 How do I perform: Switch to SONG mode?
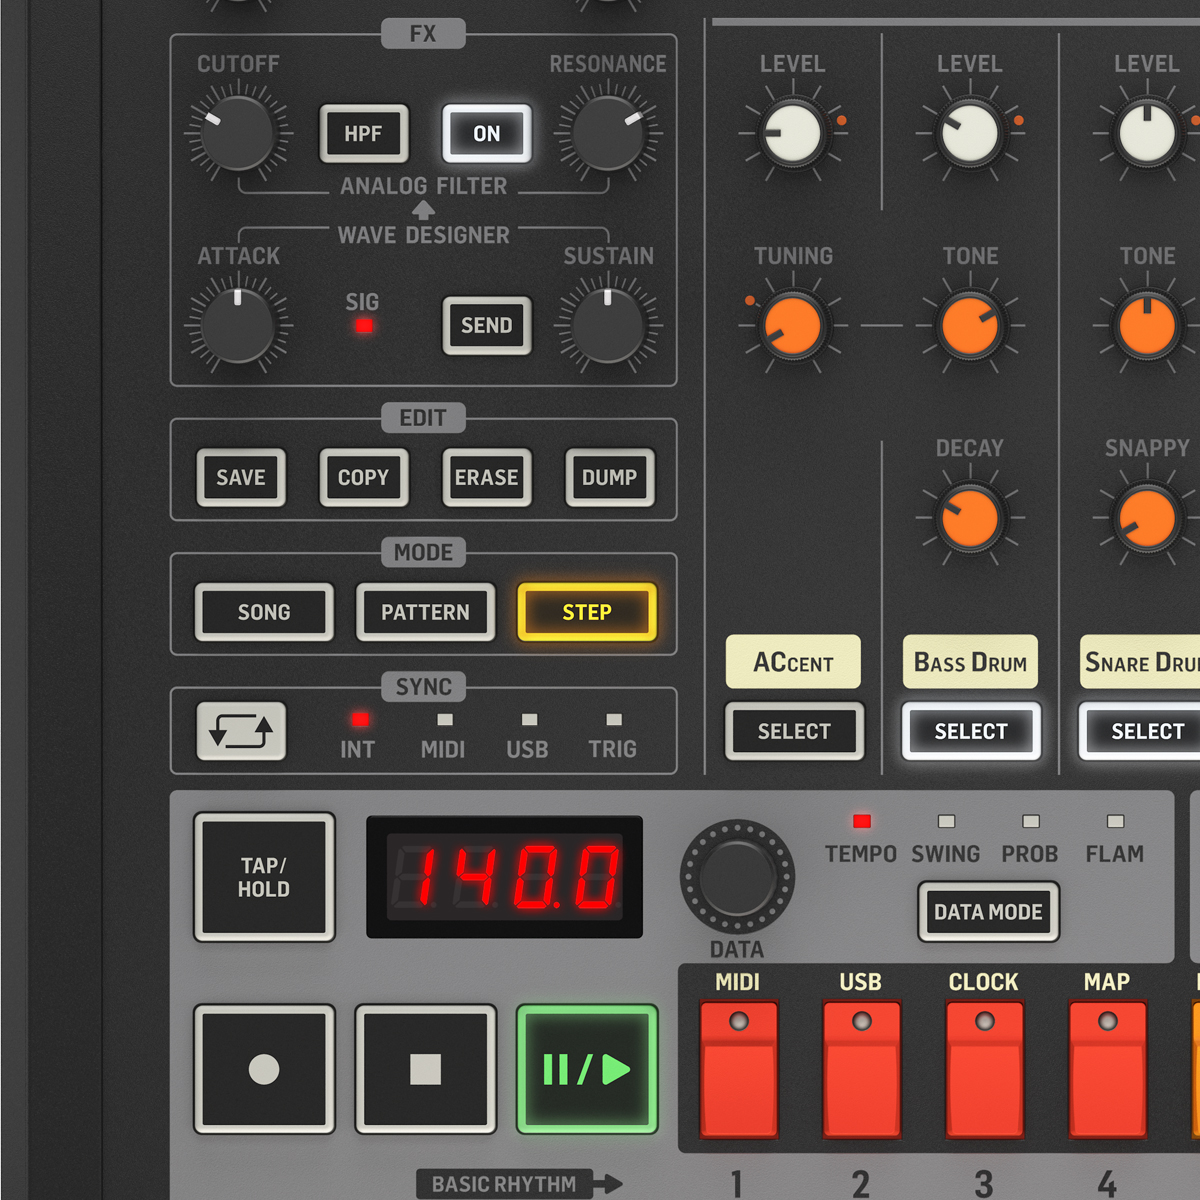(264, 612)
